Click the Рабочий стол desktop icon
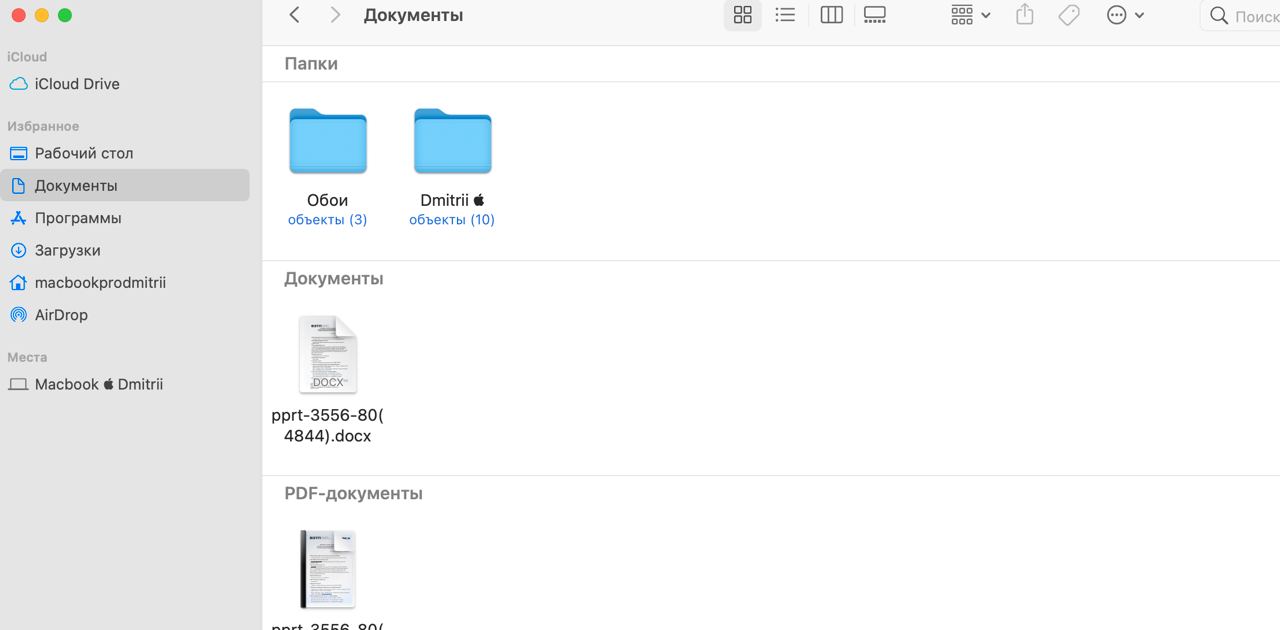 pyautogui.click(x=18, y=153)
